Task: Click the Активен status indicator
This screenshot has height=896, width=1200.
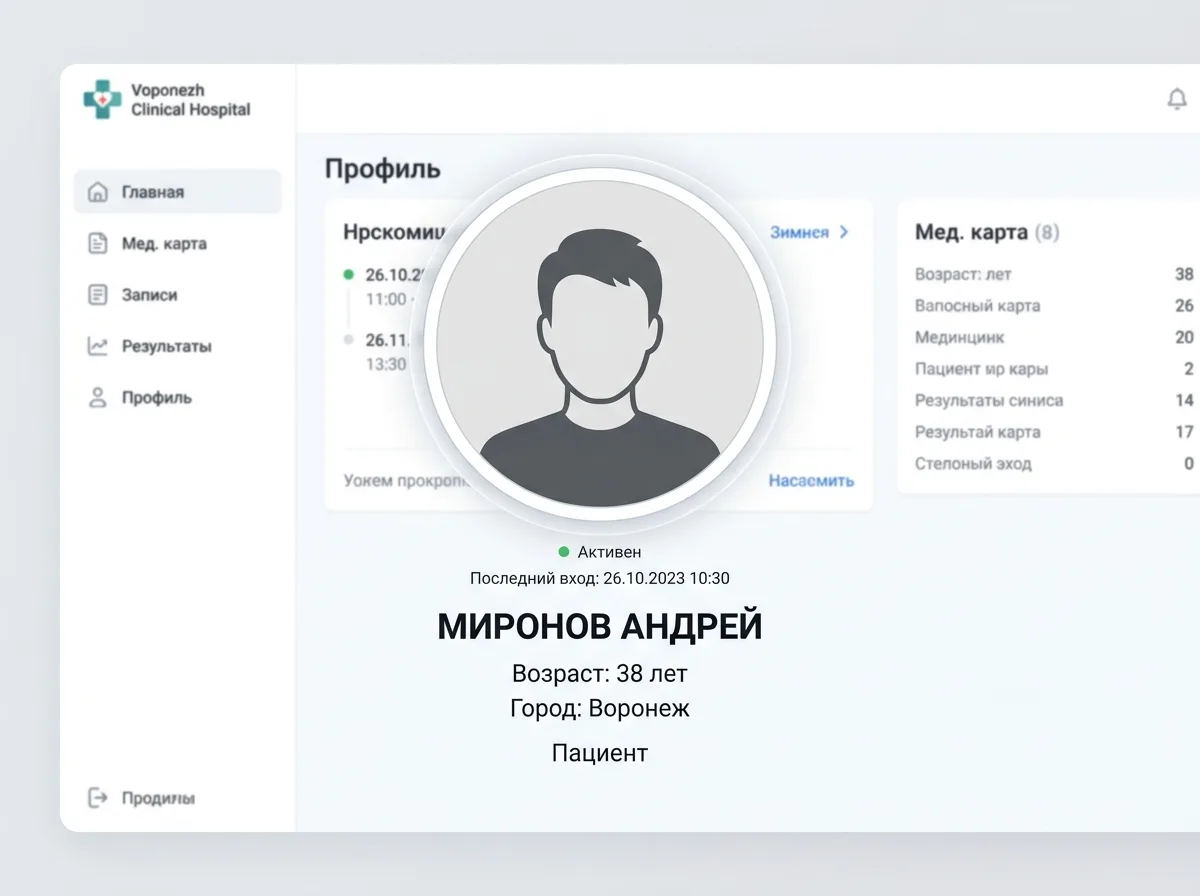Action: click(600, 551)
